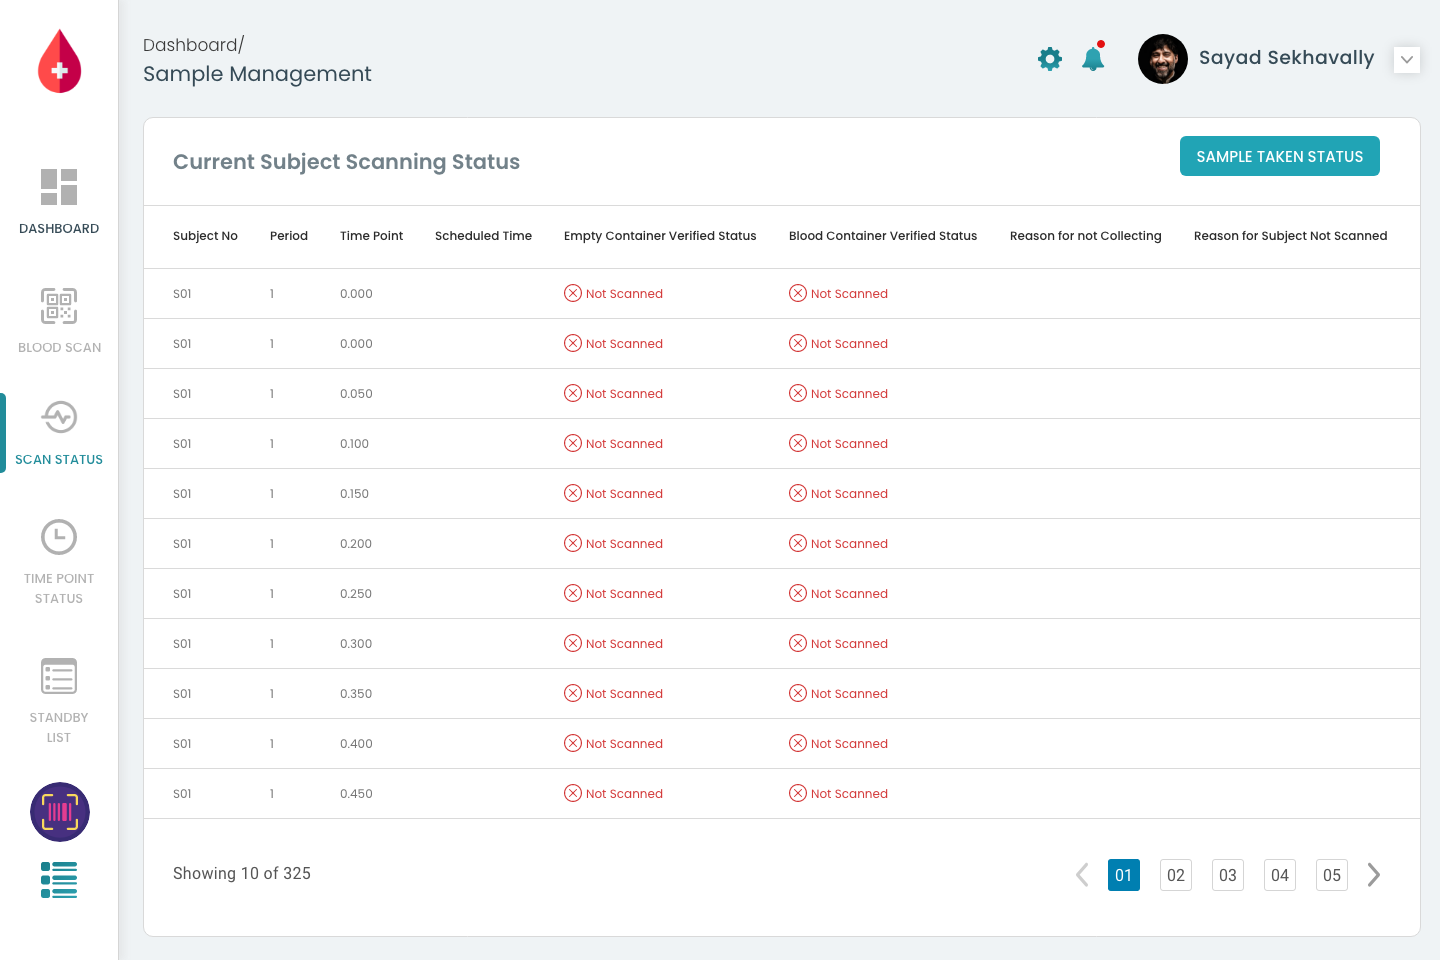
Task: Click the 0.350 time point cell
Action: coord(356,694)
